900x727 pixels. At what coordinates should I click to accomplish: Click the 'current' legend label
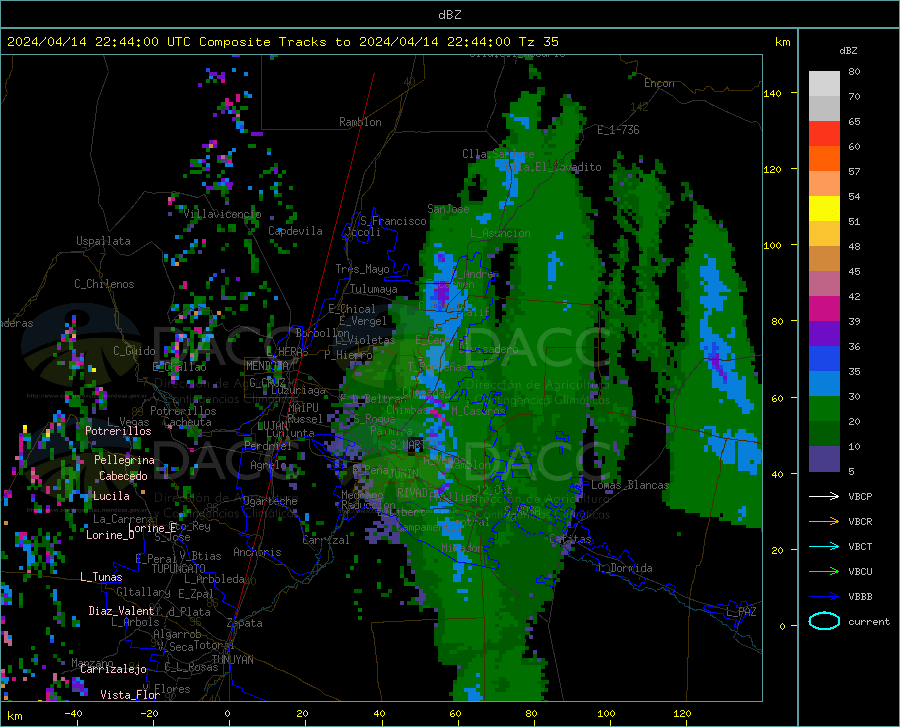(x=869, y=621)
